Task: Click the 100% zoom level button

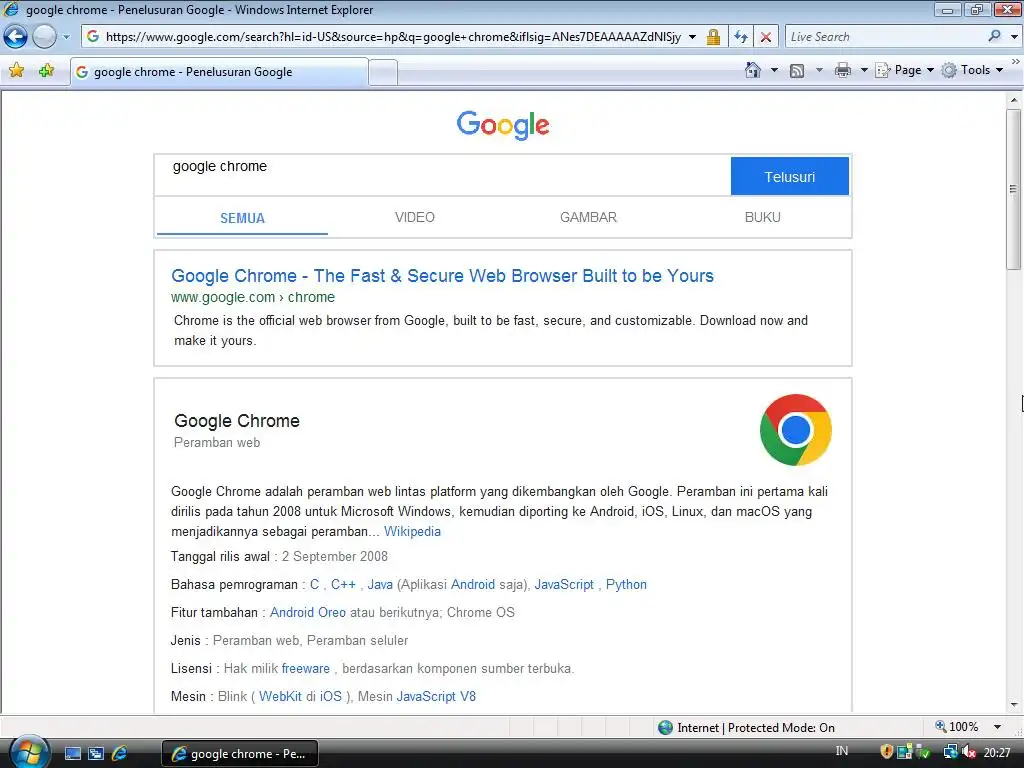Action: (x=957, y=727)
